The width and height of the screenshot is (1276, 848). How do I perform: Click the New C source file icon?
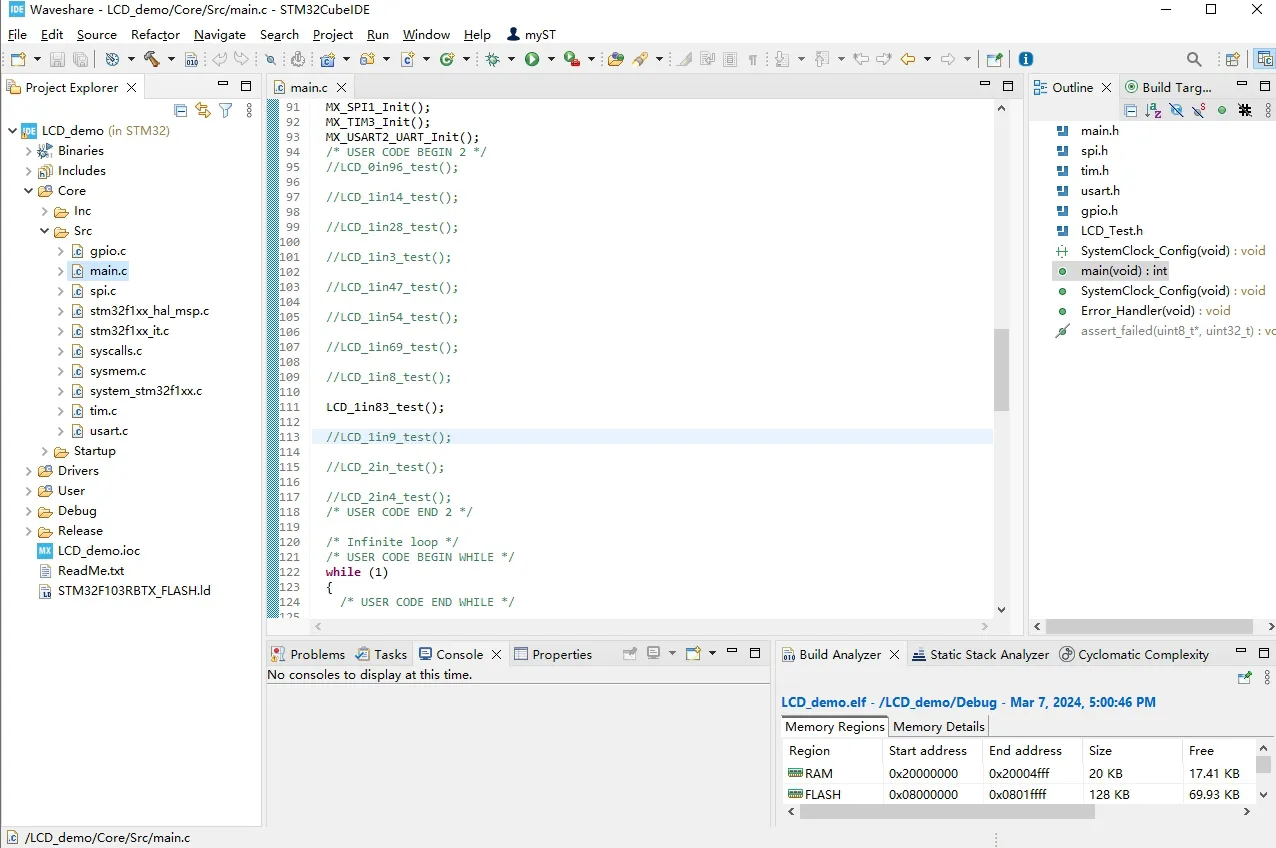point(408,59)
